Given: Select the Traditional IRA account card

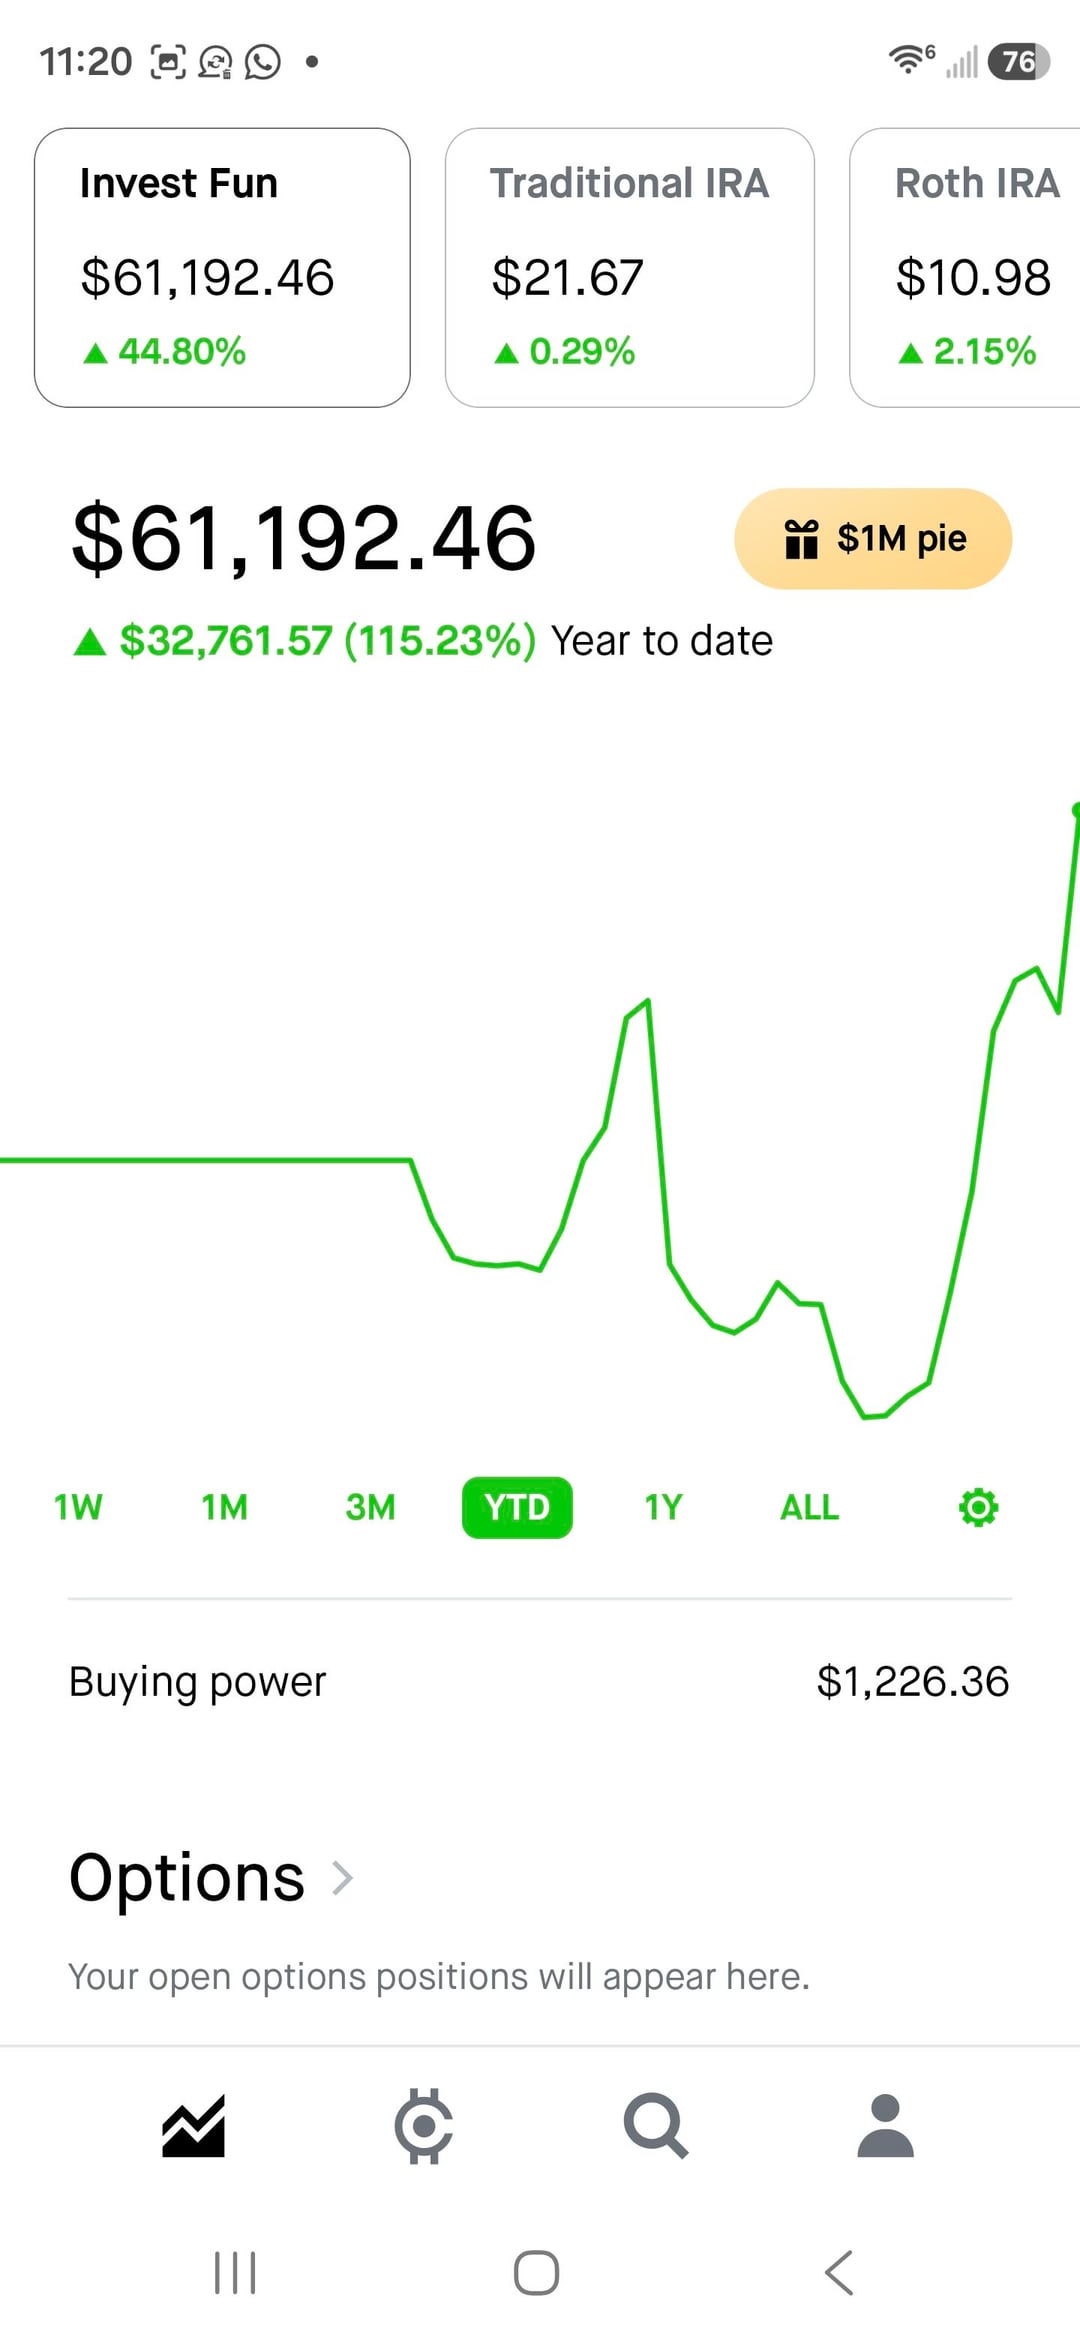Looking at the screenshot, I should pyautogui.click(x=630, y=267).
